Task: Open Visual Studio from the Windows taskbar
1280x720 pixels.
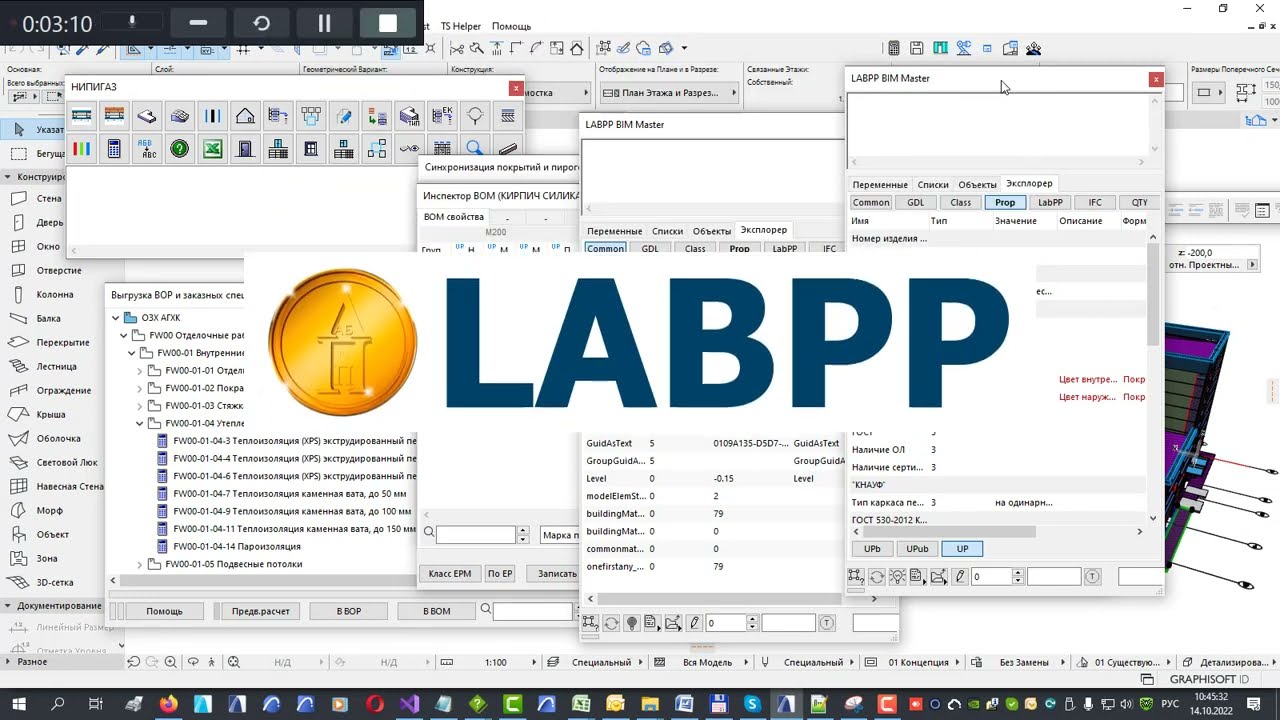Action: click(409, 704)
